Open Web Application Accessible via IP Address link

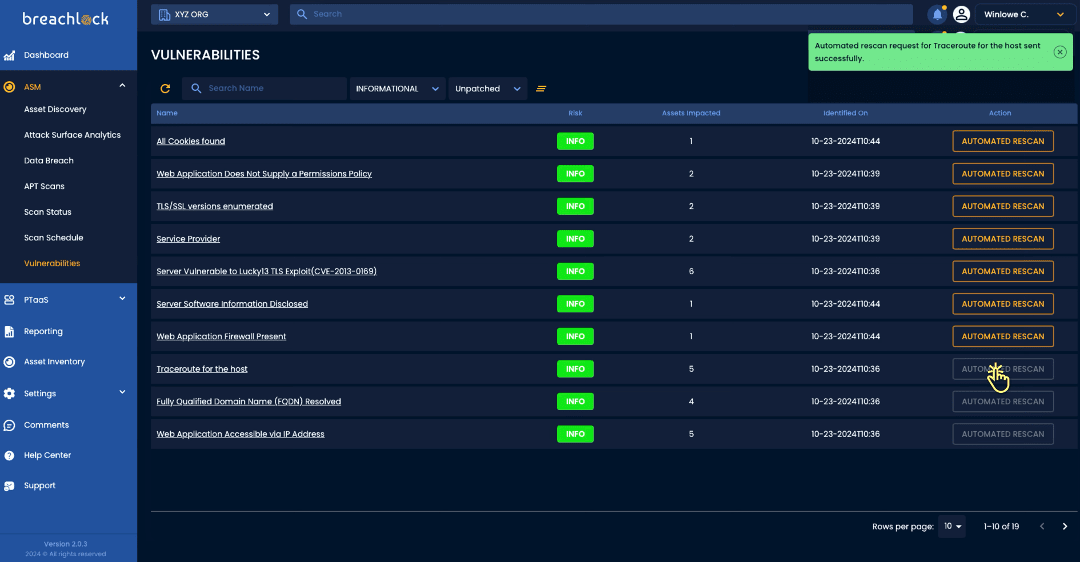[240, 434]
